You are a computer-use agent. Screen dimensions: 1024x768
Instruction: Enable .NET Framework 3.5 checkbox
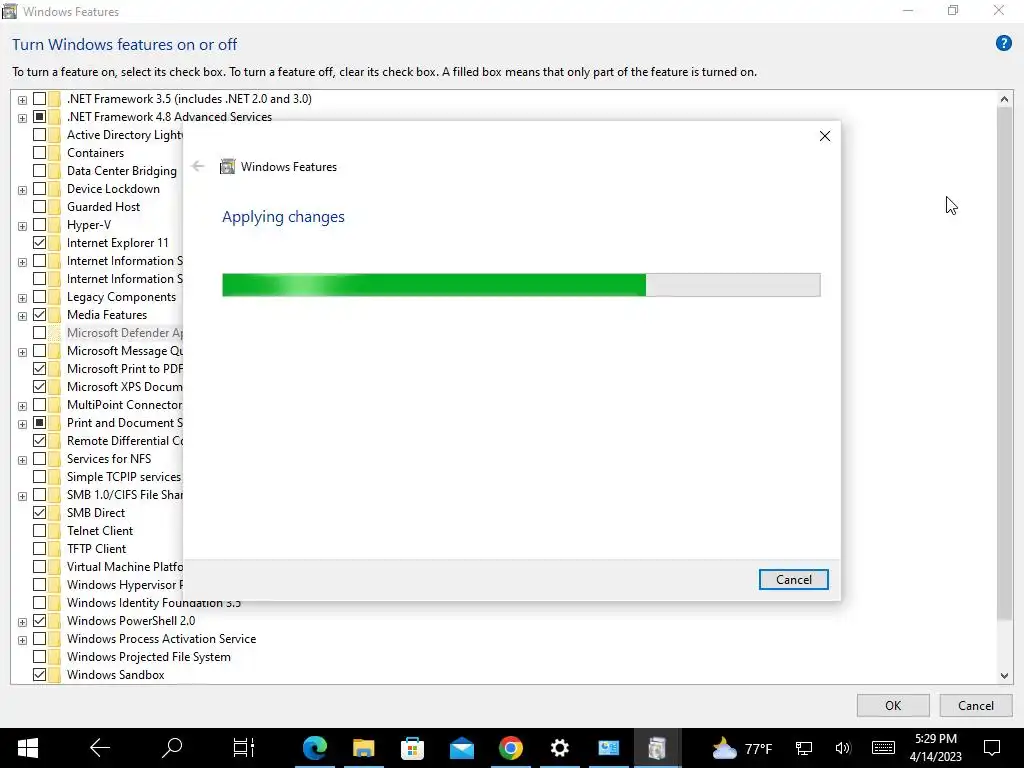coord(39,99)
